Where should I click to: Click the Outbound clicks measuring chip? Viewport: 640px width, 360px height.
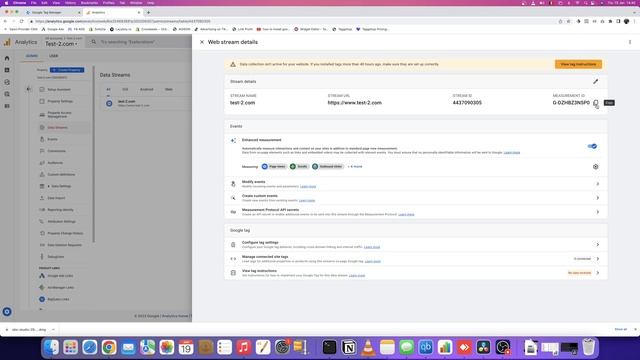pyautogui.click(x=328, y=167)
